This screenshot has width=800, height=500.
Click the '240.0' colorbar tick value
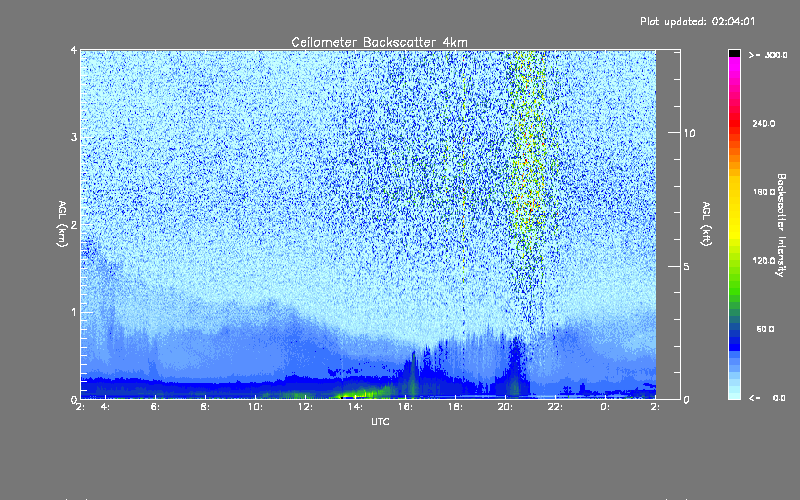[x=764, y=123]
